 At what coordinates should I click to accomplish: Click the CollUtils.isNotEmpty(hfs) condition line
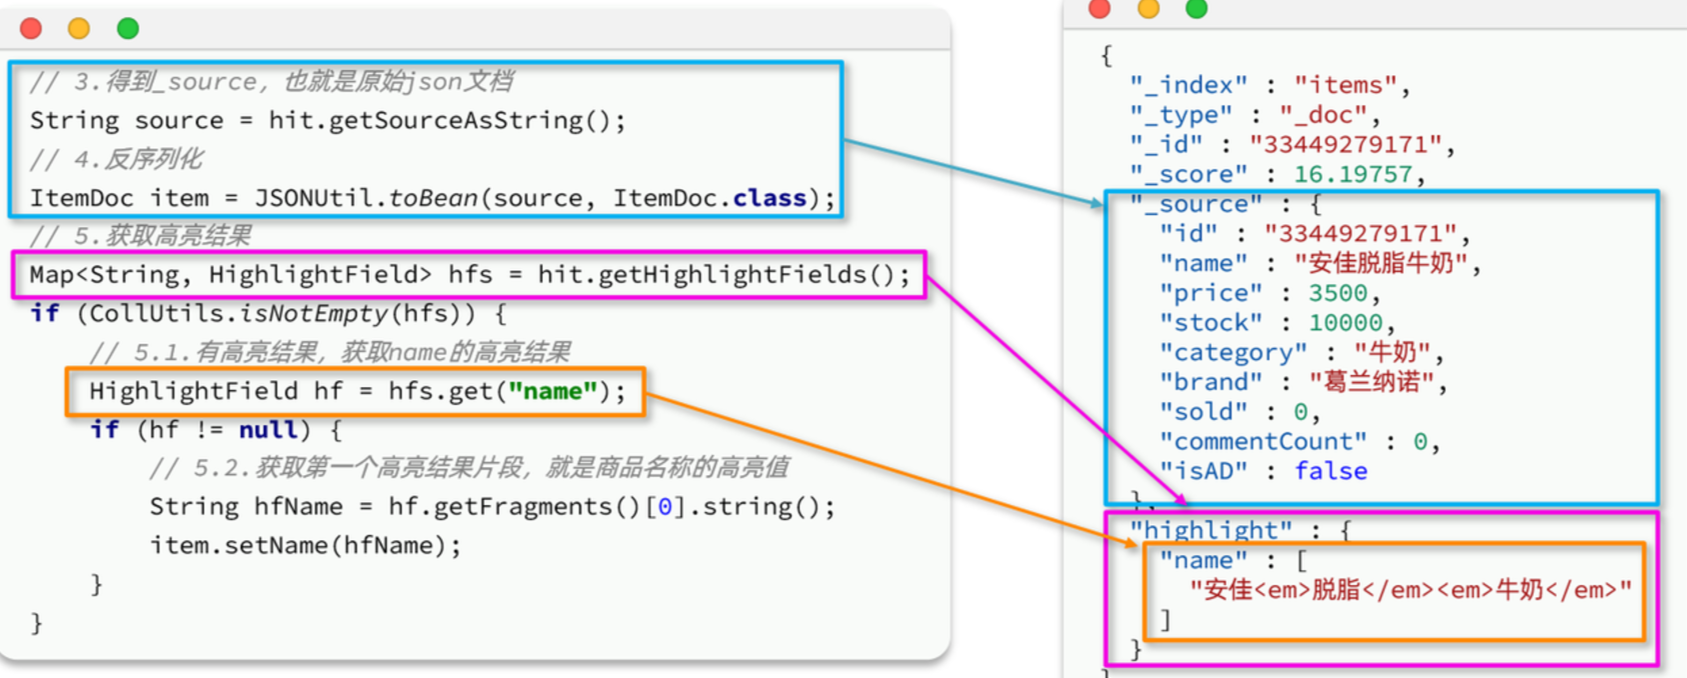click(268, 314)
